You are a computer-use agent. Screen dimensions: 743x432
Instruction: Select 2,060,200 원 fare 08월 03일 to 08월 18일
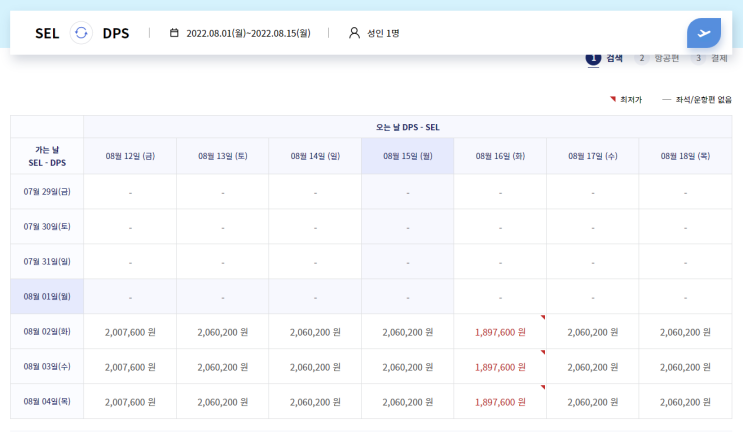(685, 367)
